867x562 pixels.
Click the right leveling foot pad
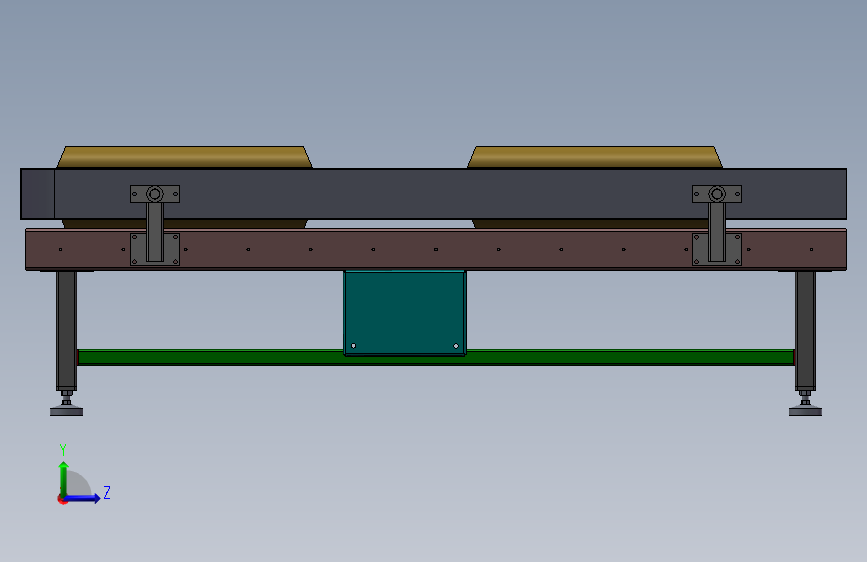point(805,411)
